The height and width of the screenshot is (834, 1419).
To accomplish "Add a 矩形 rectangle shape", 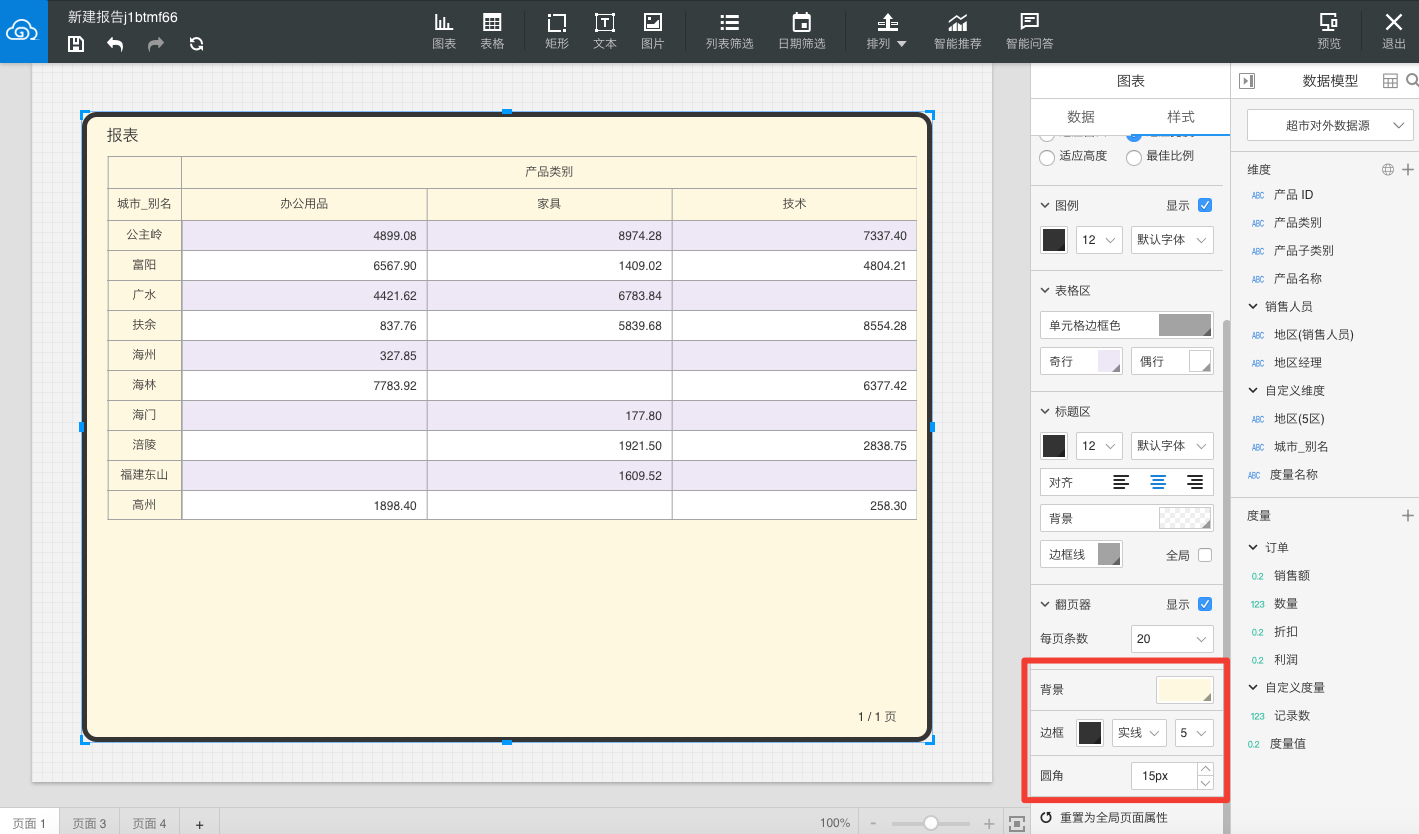I will tap(557, 31).
